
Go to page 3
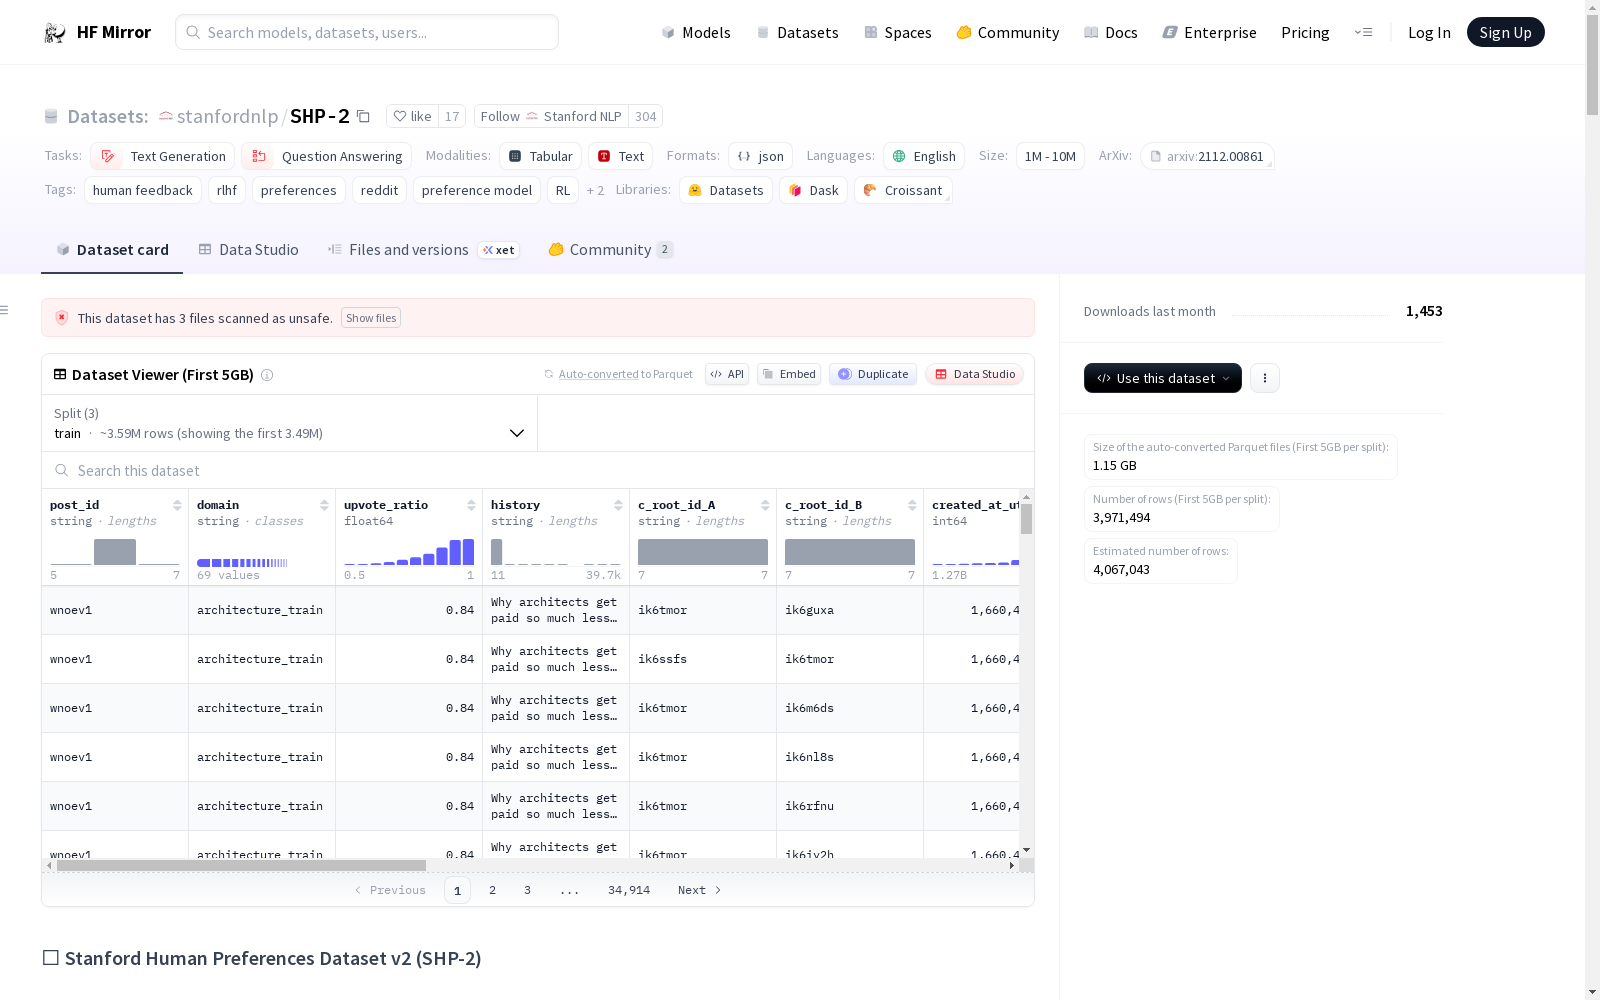pos(527,890)
